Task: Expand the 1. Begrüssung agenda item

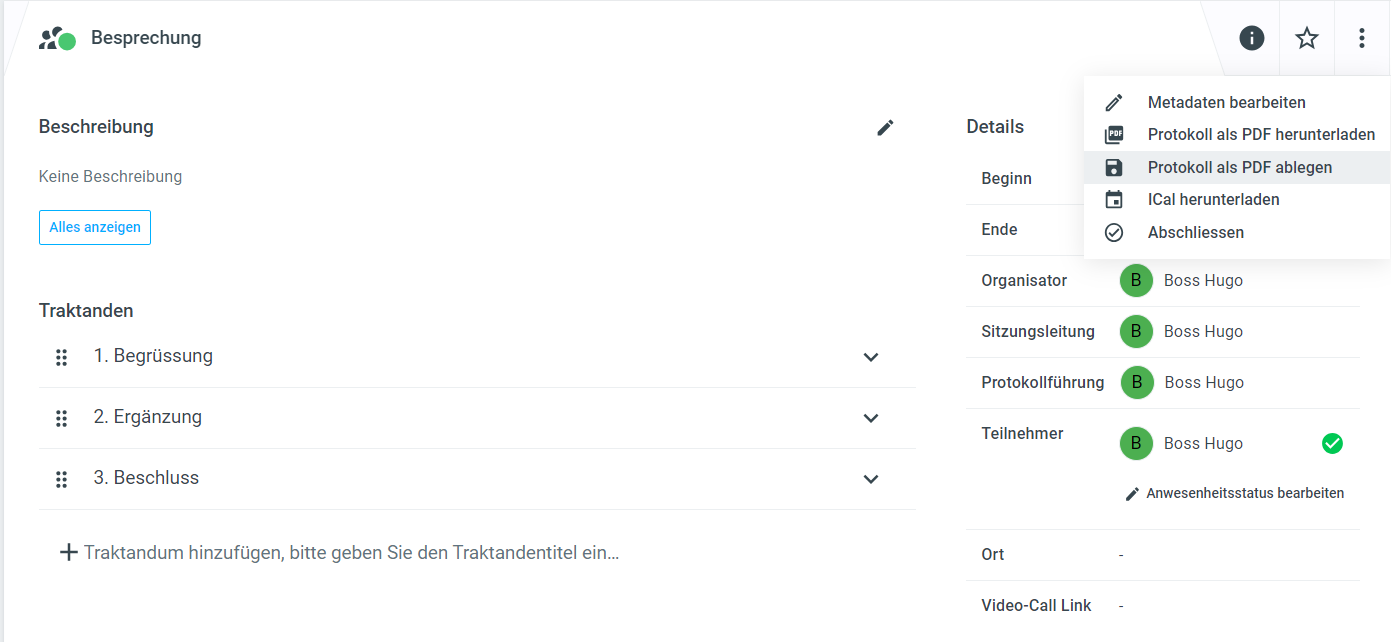Action: point(871,357)
